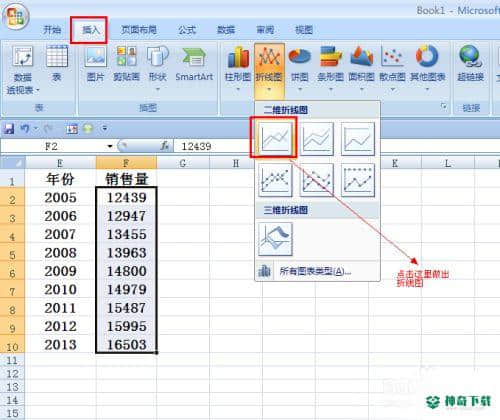Insert a column chart (柱形图)
This screenshot has width=500, height=420.
point(238,68)
